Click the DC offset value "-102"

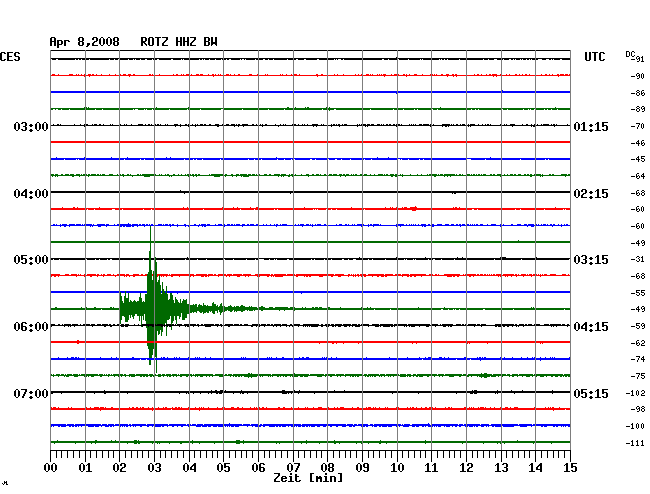coord(635,393)
